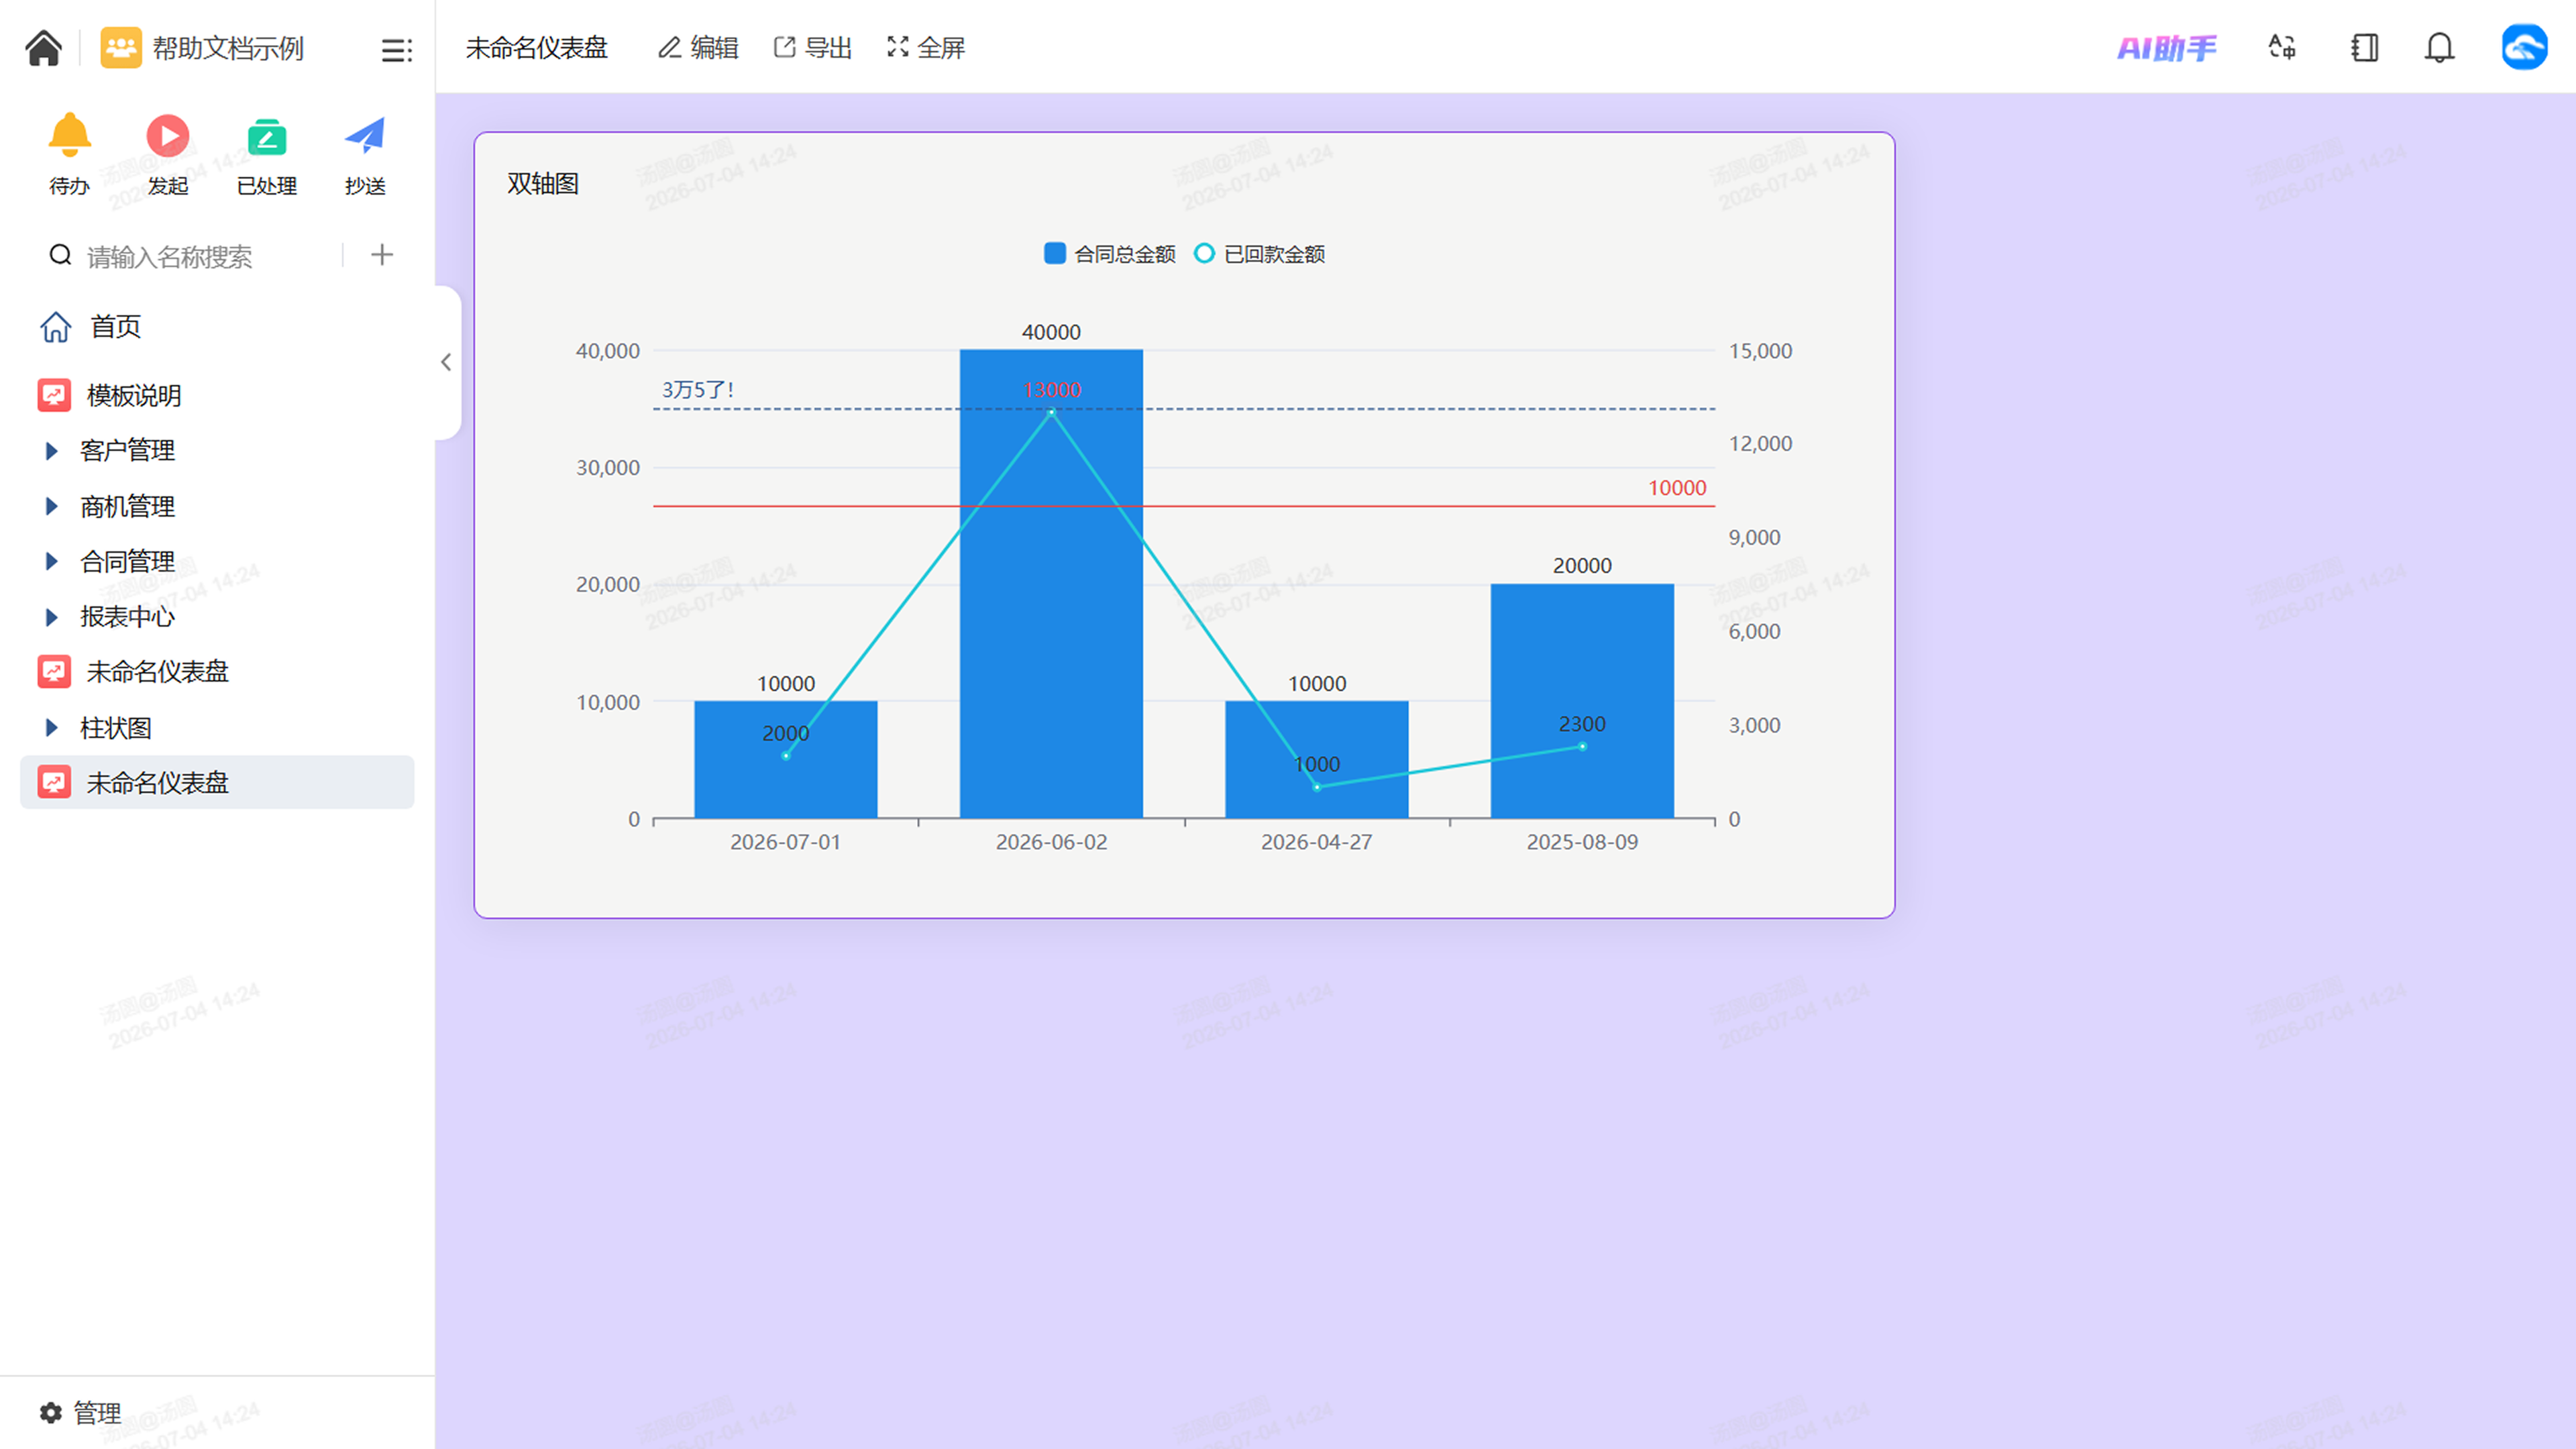Expand the 报表中心 tree node
Viewport: 2576px width, 1449px height.
(51, 617)
